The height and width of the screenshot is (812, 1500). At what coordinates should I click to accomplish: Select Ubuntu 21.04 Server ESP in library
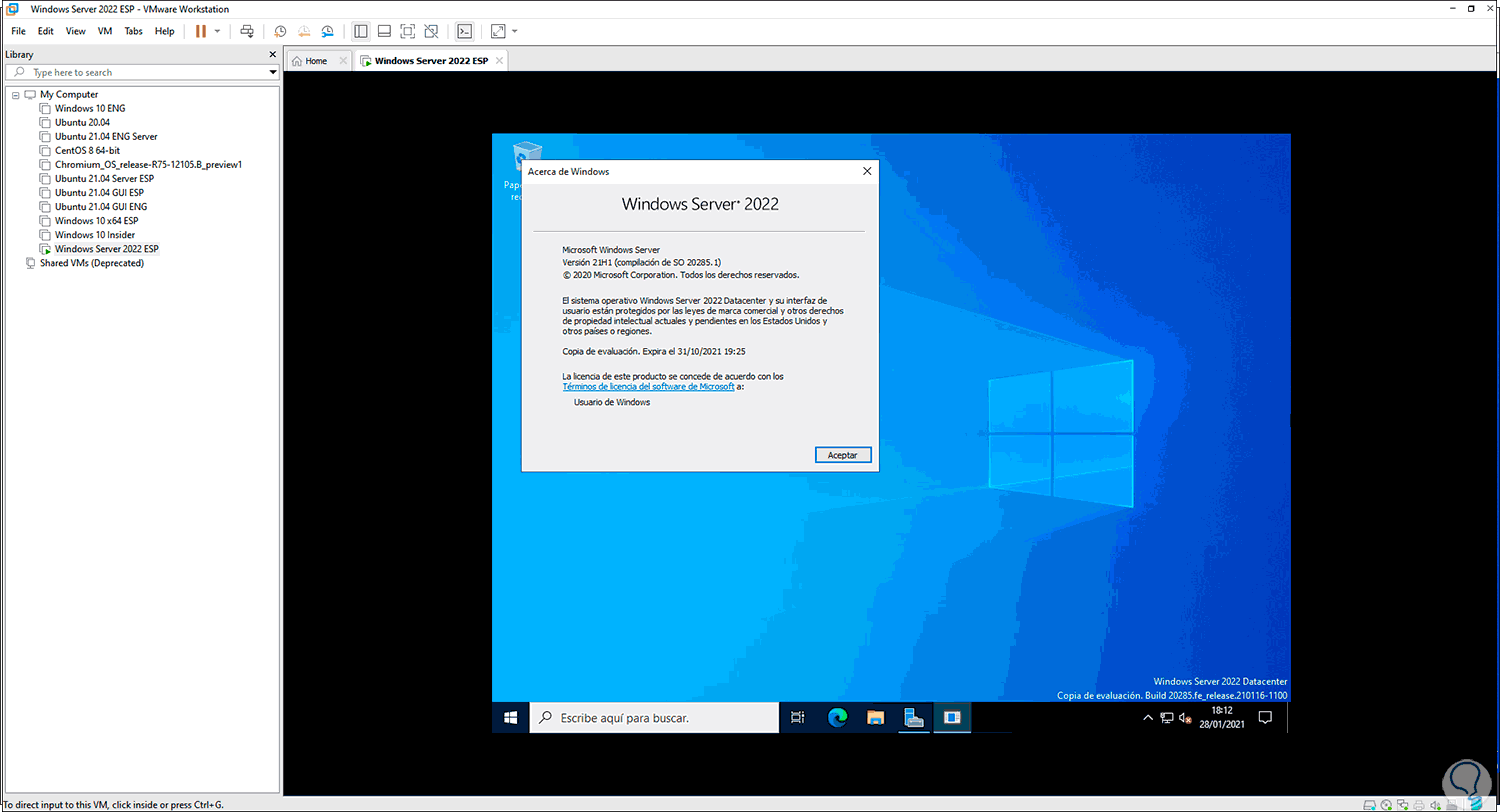[104, 178]
